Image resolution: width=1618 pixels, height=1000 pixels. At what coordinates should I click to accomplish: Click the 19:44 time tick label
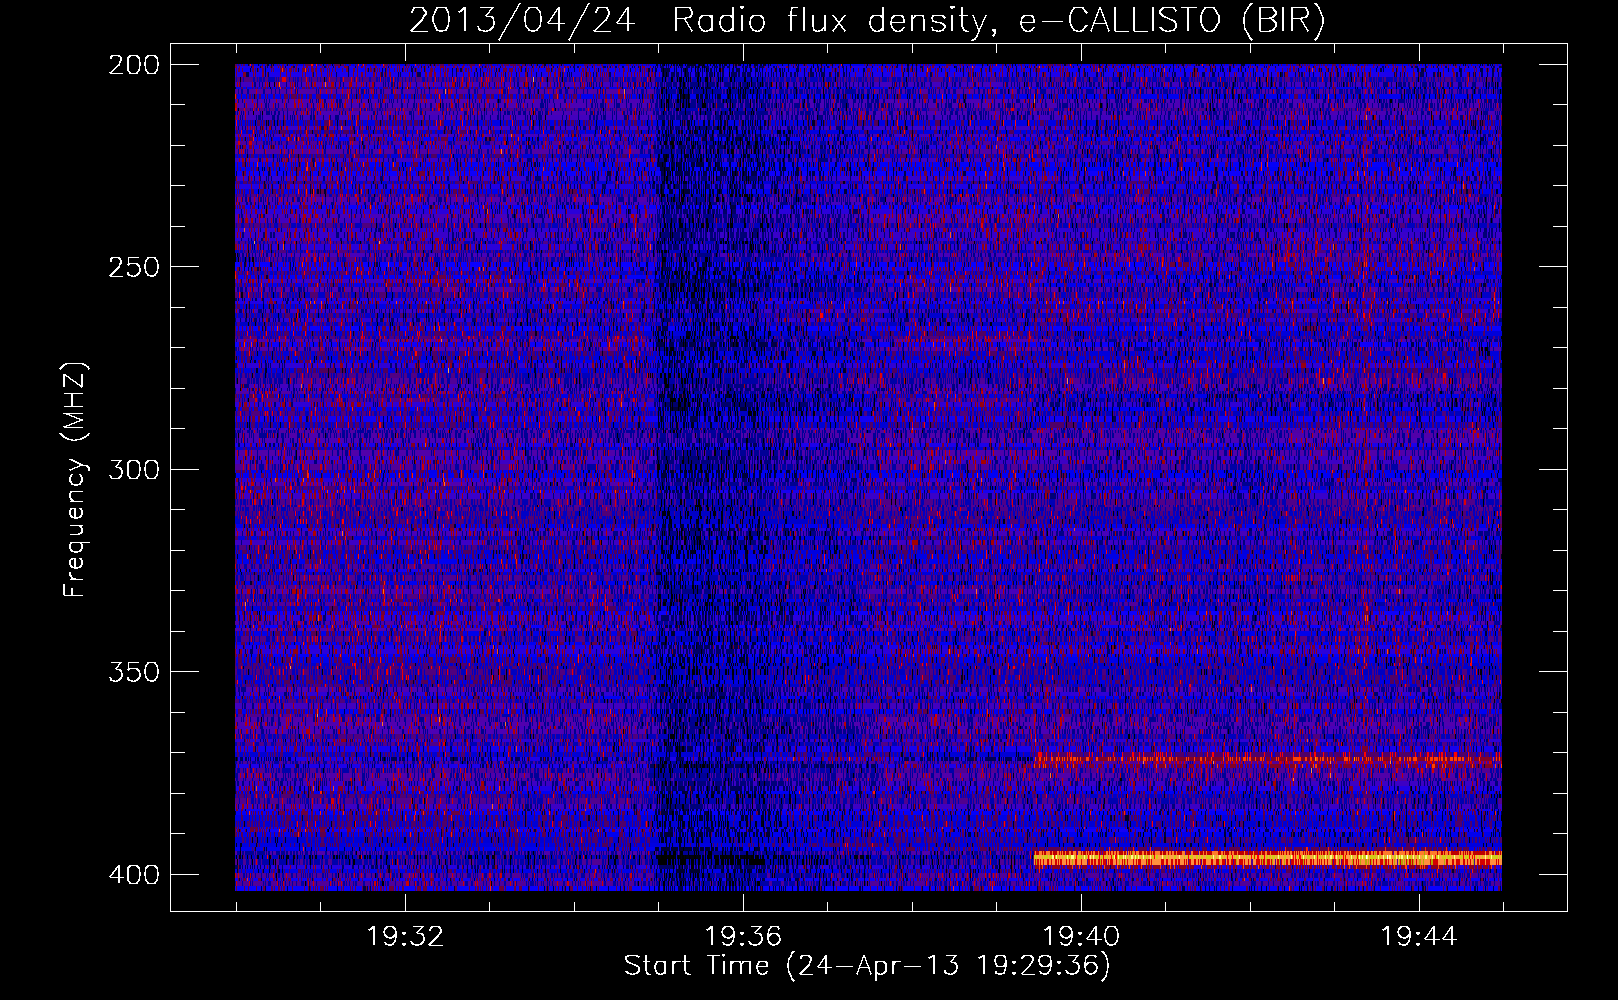point(1419,937)
